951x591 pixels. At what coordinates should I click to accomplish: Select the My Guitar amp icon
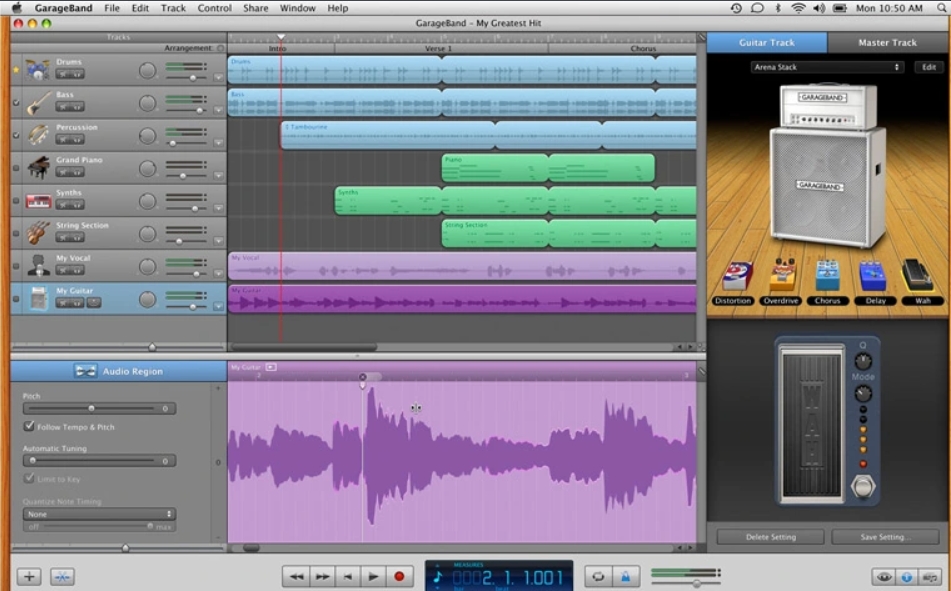(x=38, y=299)
